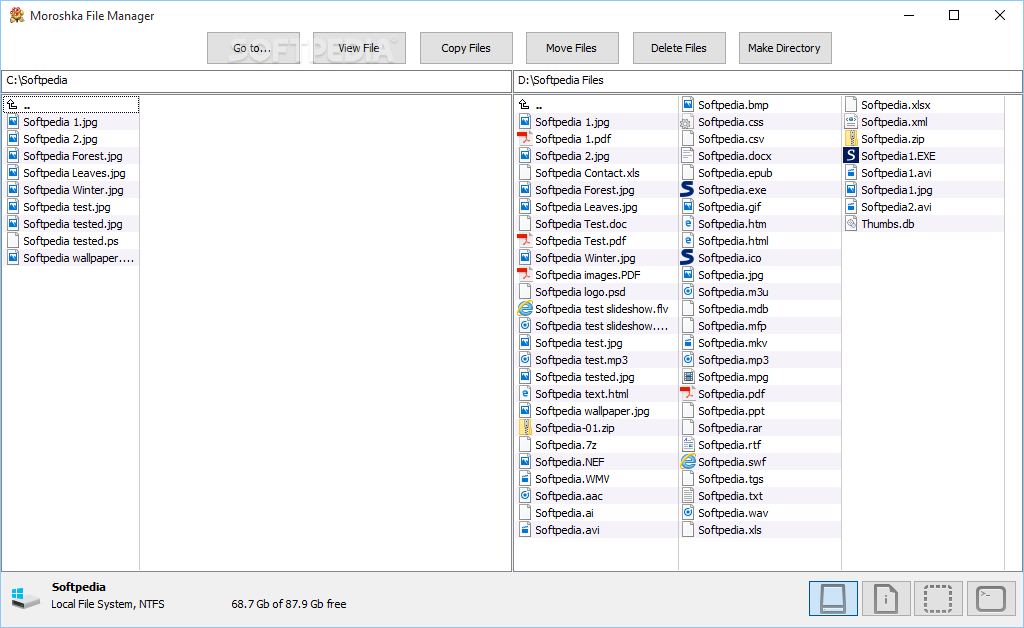Click the video icon of Softpedia.mkv
The height and width of the screenshot is (628, 1024).
click(688, 343)
